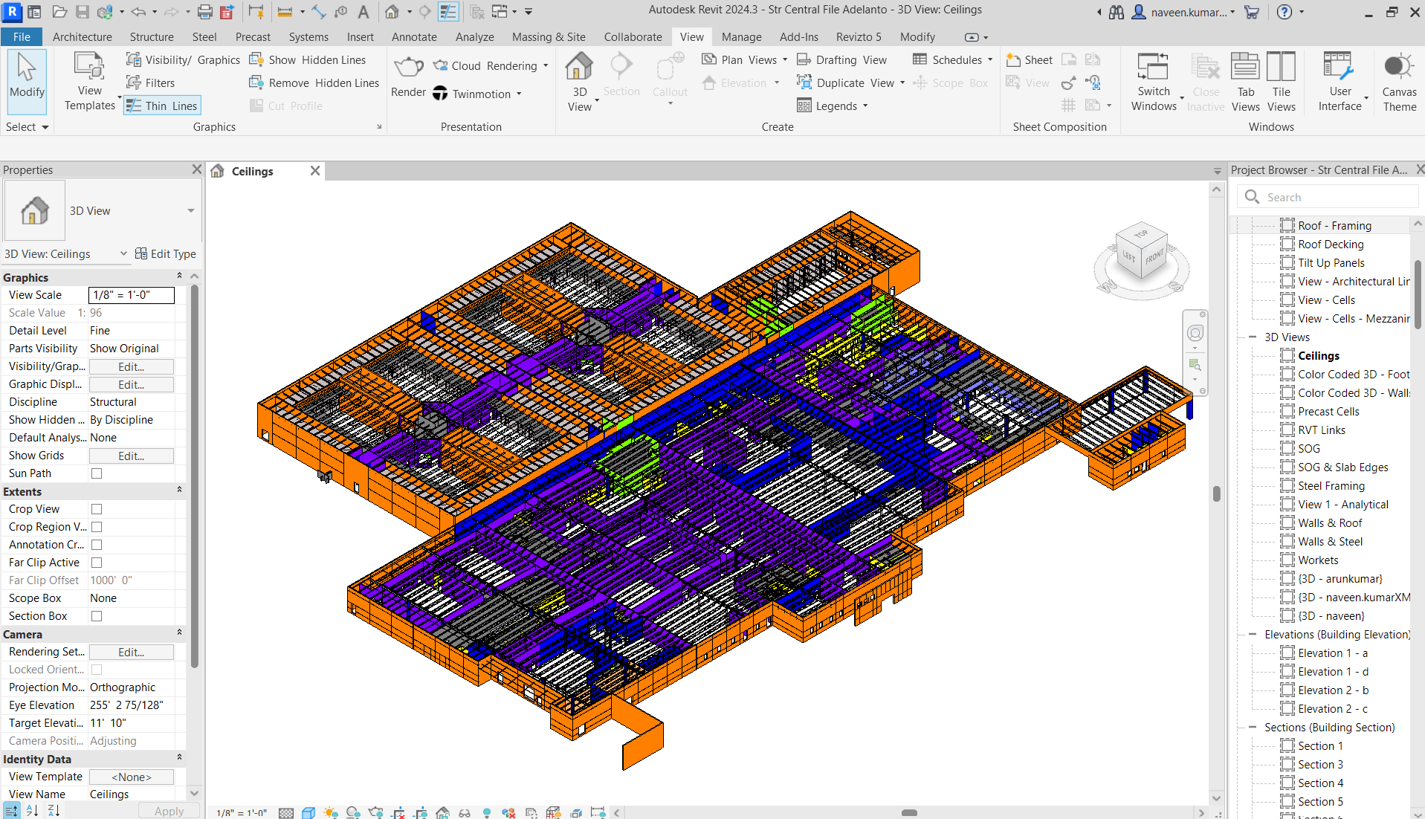Expand the Plan Views dropdown

[x=785, y=60]
